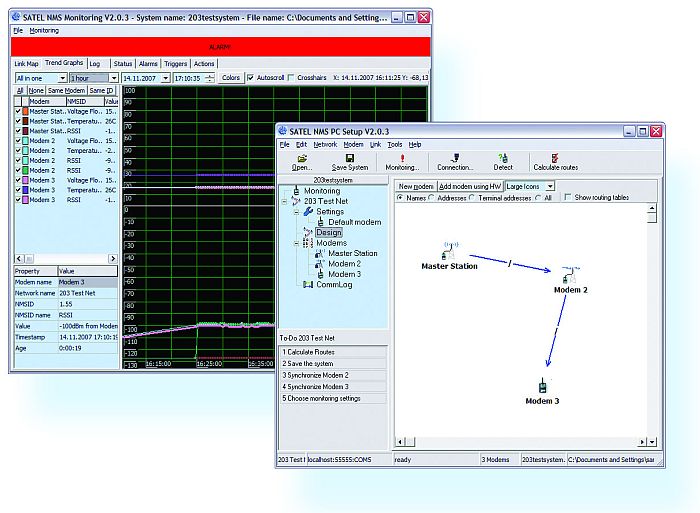This screenshot has height=513, width=700.
Task: Click the Open toolbar icon
Action: coord(302,159)
